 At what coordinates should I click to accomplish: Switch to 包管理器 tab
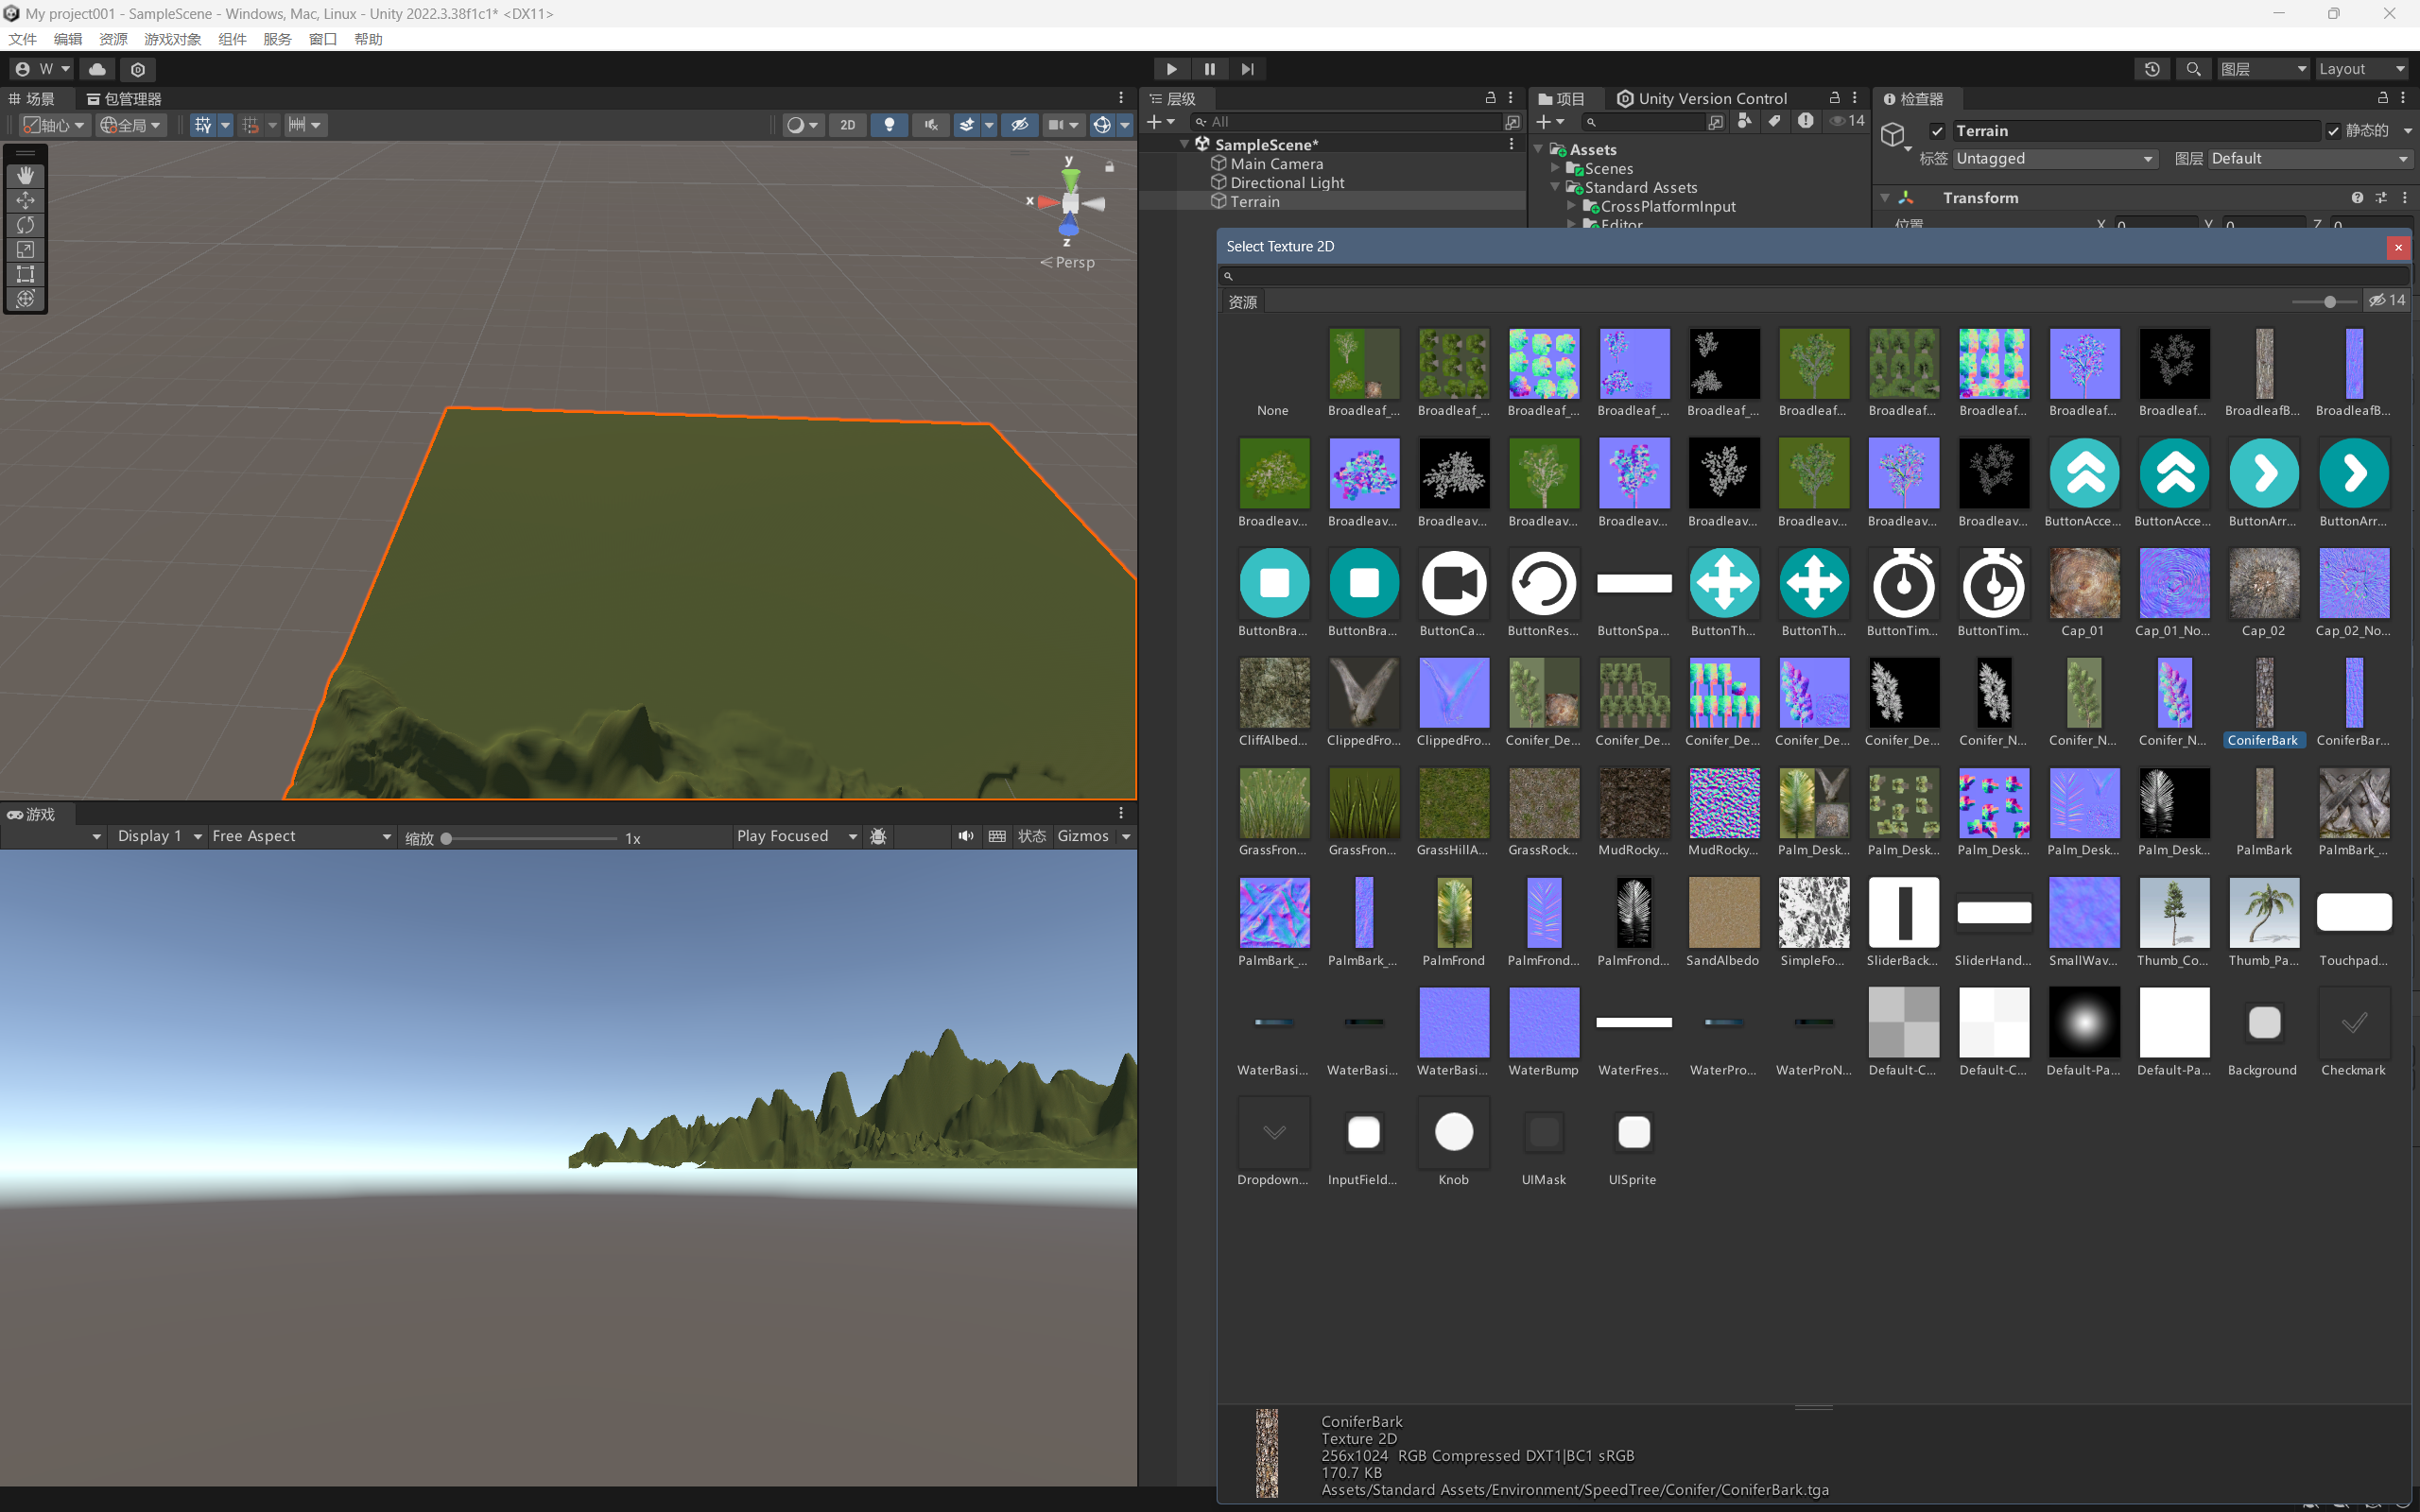(123, 99)
